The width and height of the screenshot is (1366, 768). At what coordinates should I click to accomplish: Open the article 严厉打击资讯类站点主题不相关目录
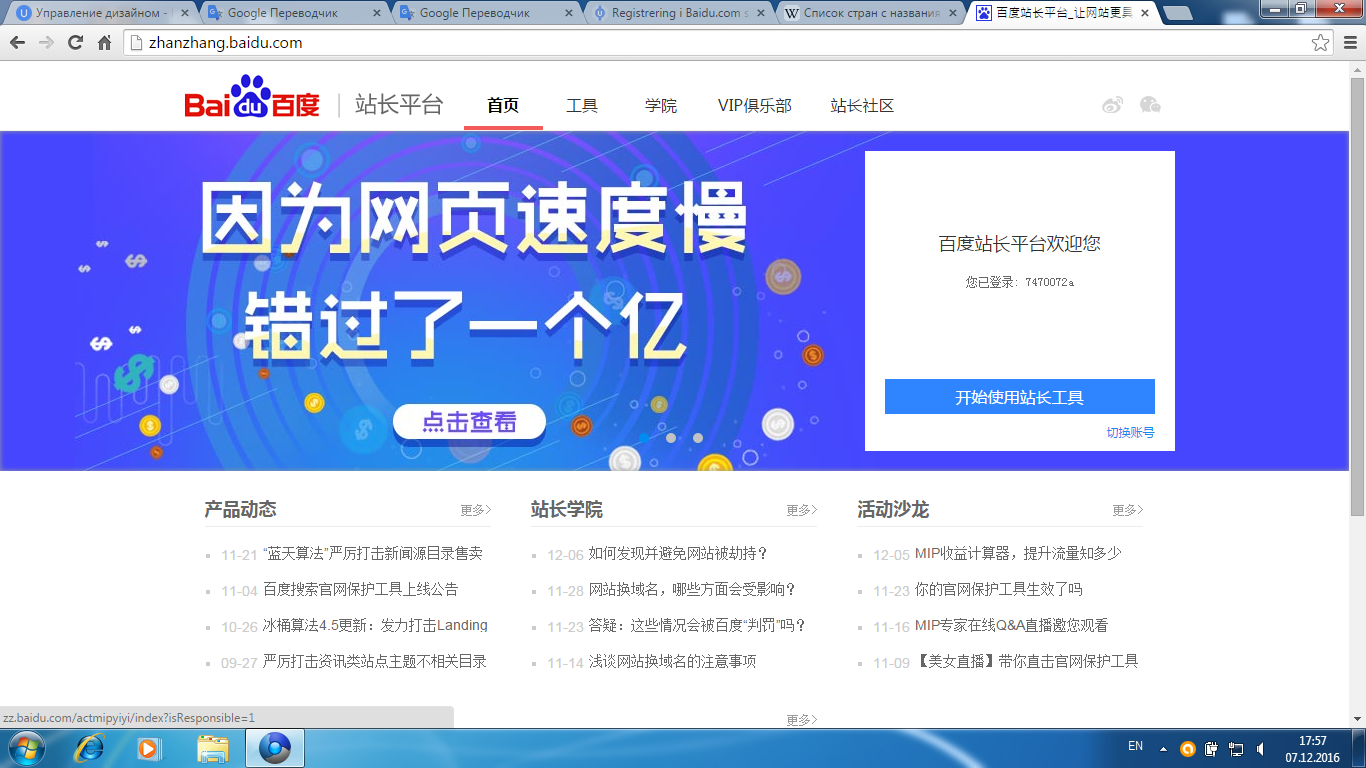375,661
